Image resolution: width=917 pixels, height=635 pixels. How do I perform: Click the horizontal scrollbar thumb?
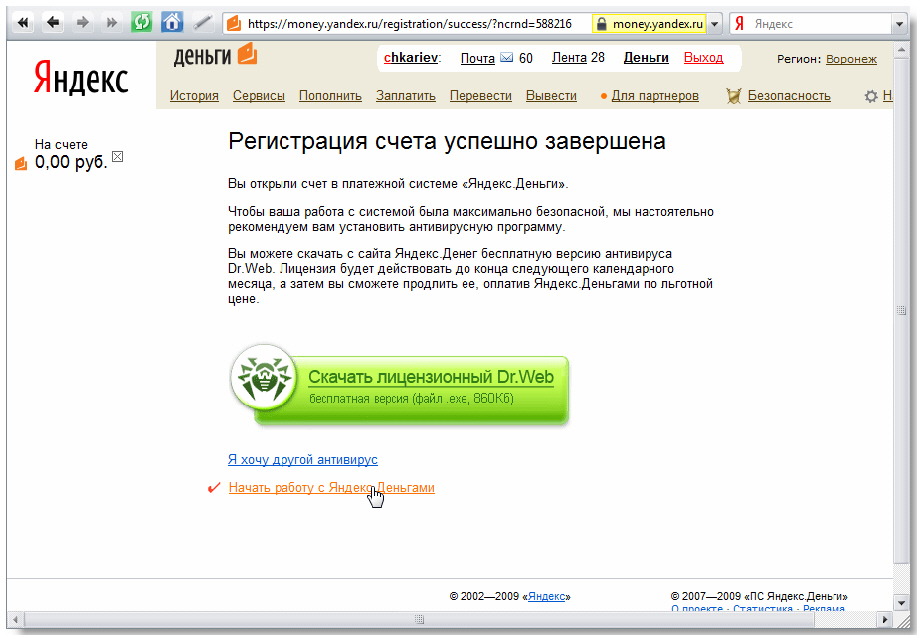(419, 619)
